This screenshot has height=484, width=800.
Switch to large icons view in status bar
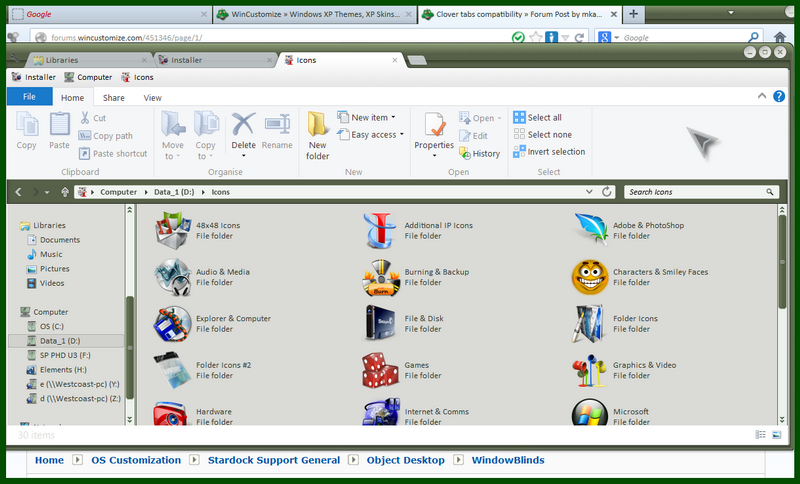(x=777, y=435)
